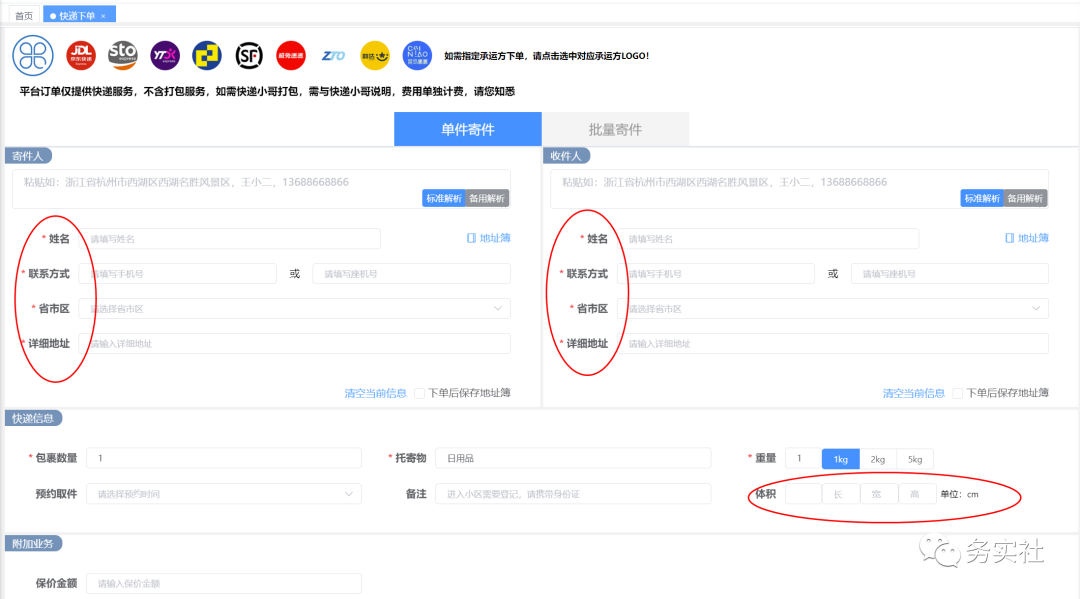Select the yellow 韵达 carrier logo
1080x599 pixels.
[375, 55]
